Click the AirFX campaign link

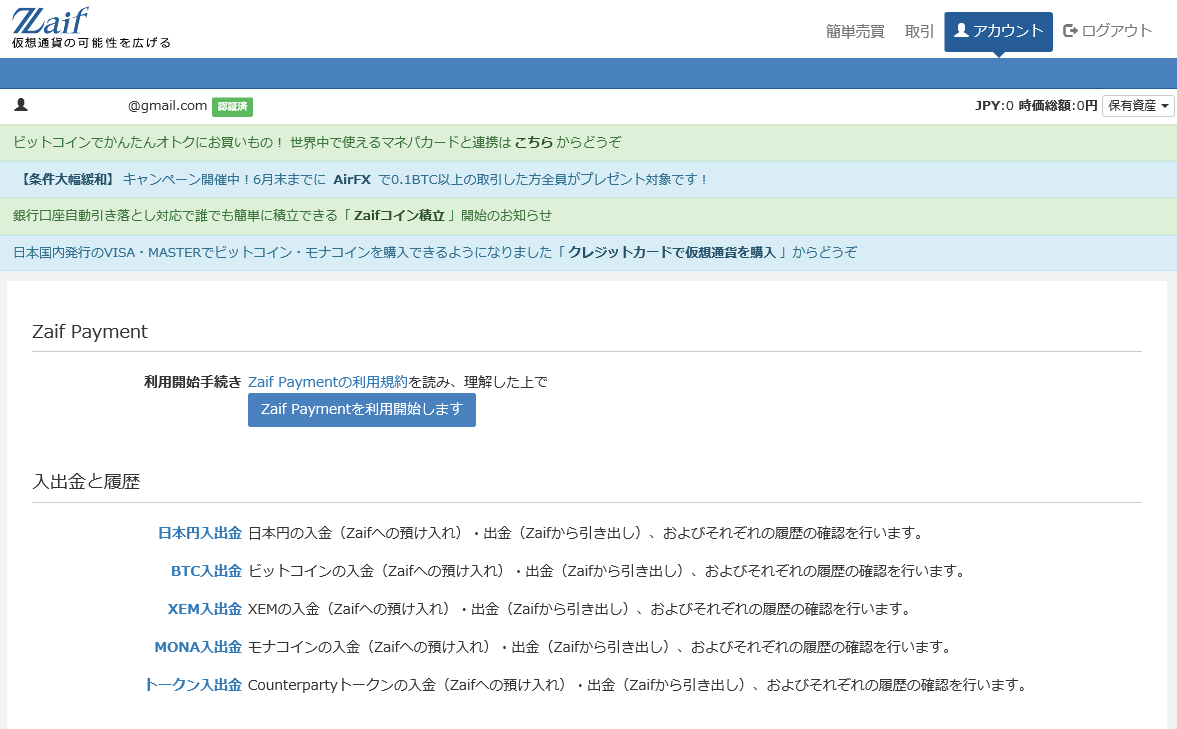352,180
